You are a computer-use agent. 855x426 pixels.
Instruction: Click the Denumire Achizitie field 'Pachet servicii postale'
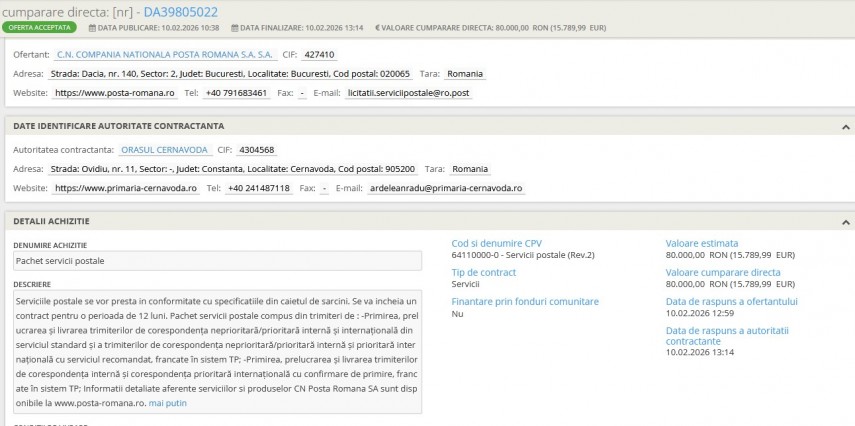click(217, 261)
